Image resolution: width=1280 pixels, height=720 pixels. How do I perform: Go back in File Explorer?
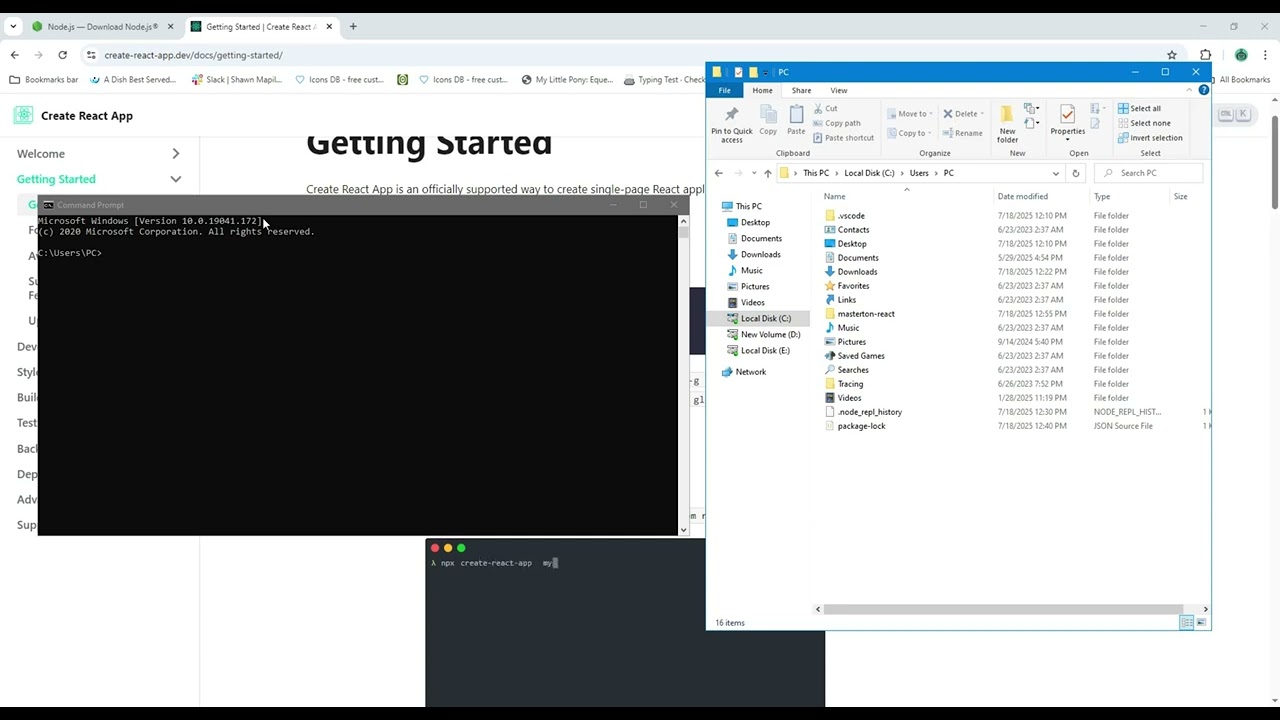(718, 173)
